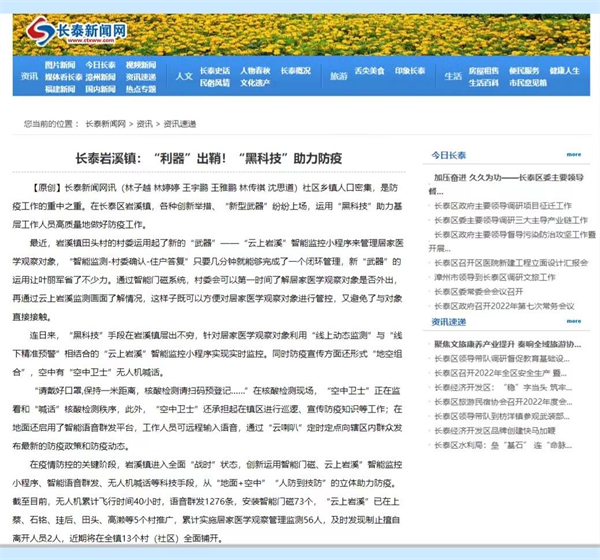Open article 长泰区召开2022年全区安全生产
The width and height of the screenshot is (600, 560).
click(x=501, y=373)
